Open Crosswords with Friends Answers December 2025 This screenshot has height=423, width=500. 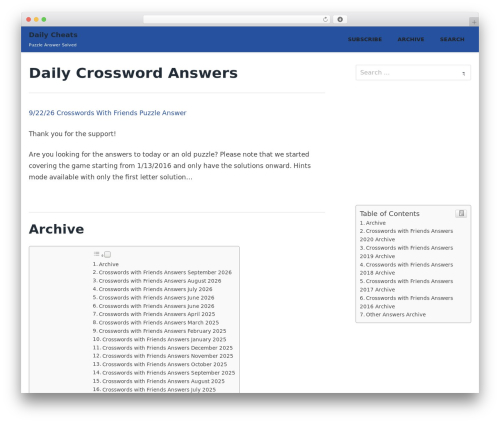coord(163,348)
